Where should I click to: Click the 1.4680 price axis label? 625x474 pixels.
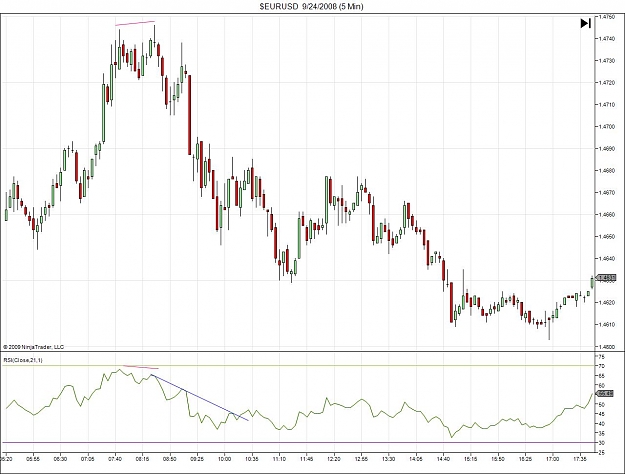pyautogui.click(x=607, y=171)
